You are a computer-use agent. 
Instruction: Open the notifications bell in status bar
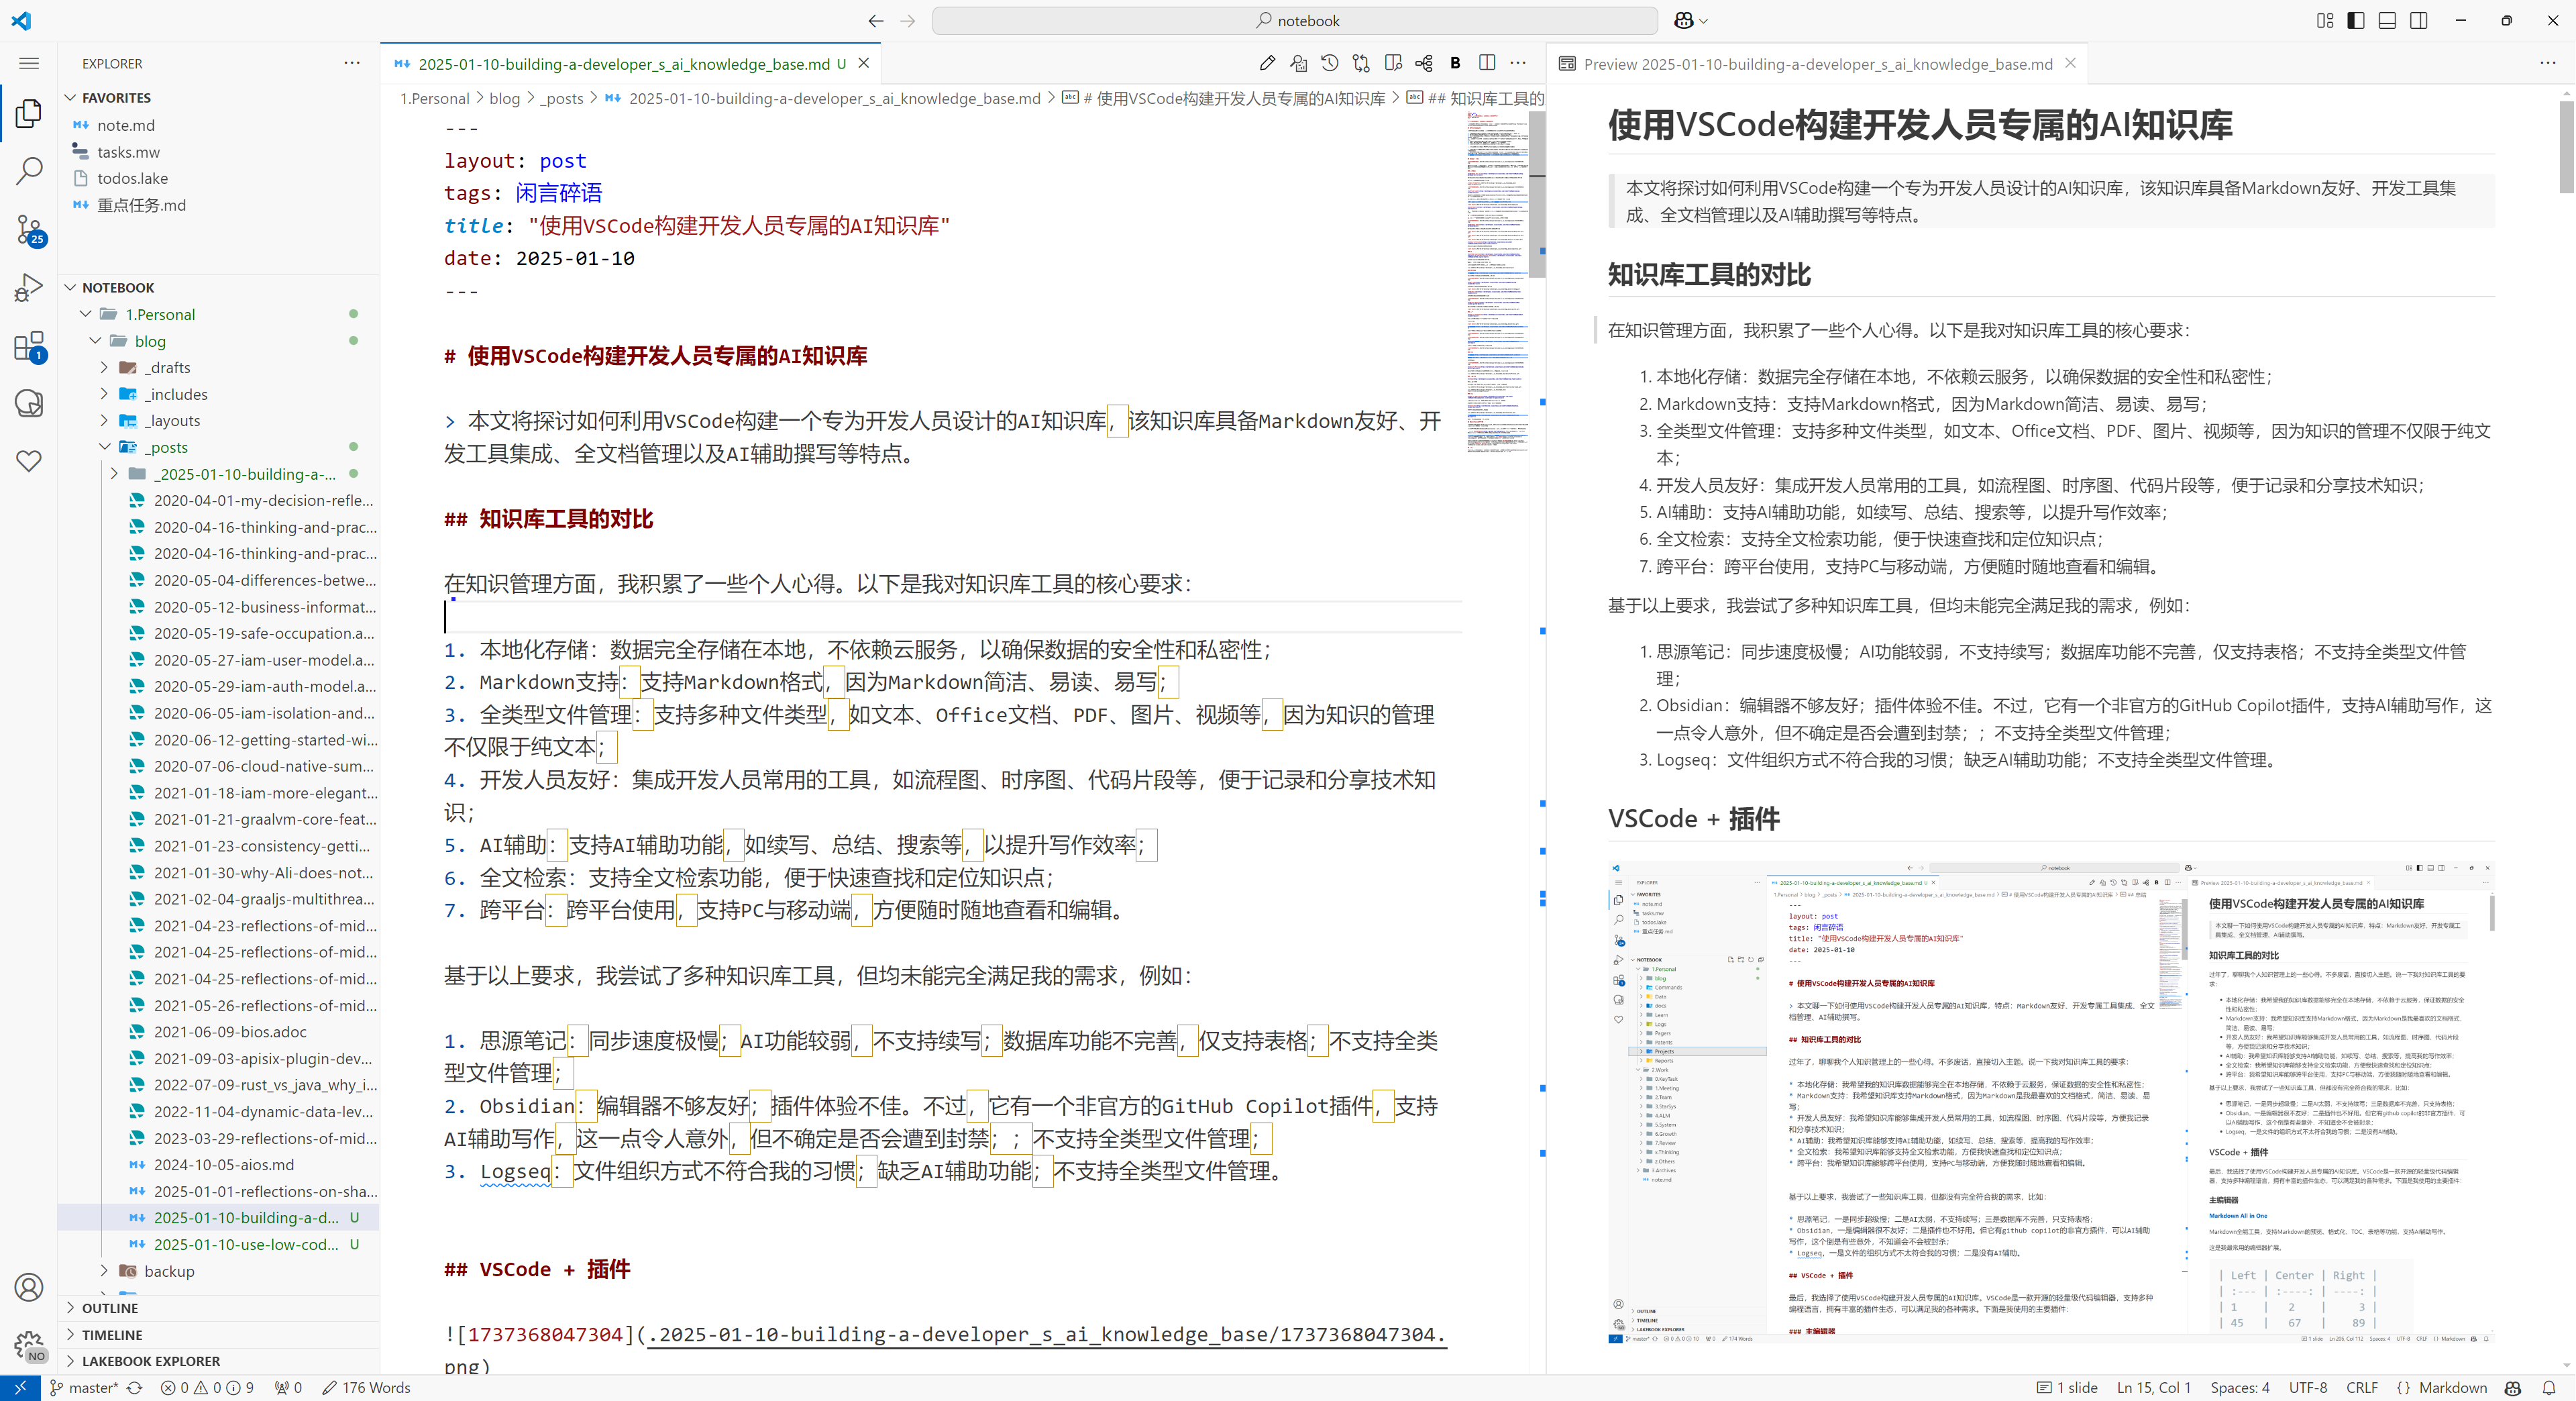coord(2549,1388)
